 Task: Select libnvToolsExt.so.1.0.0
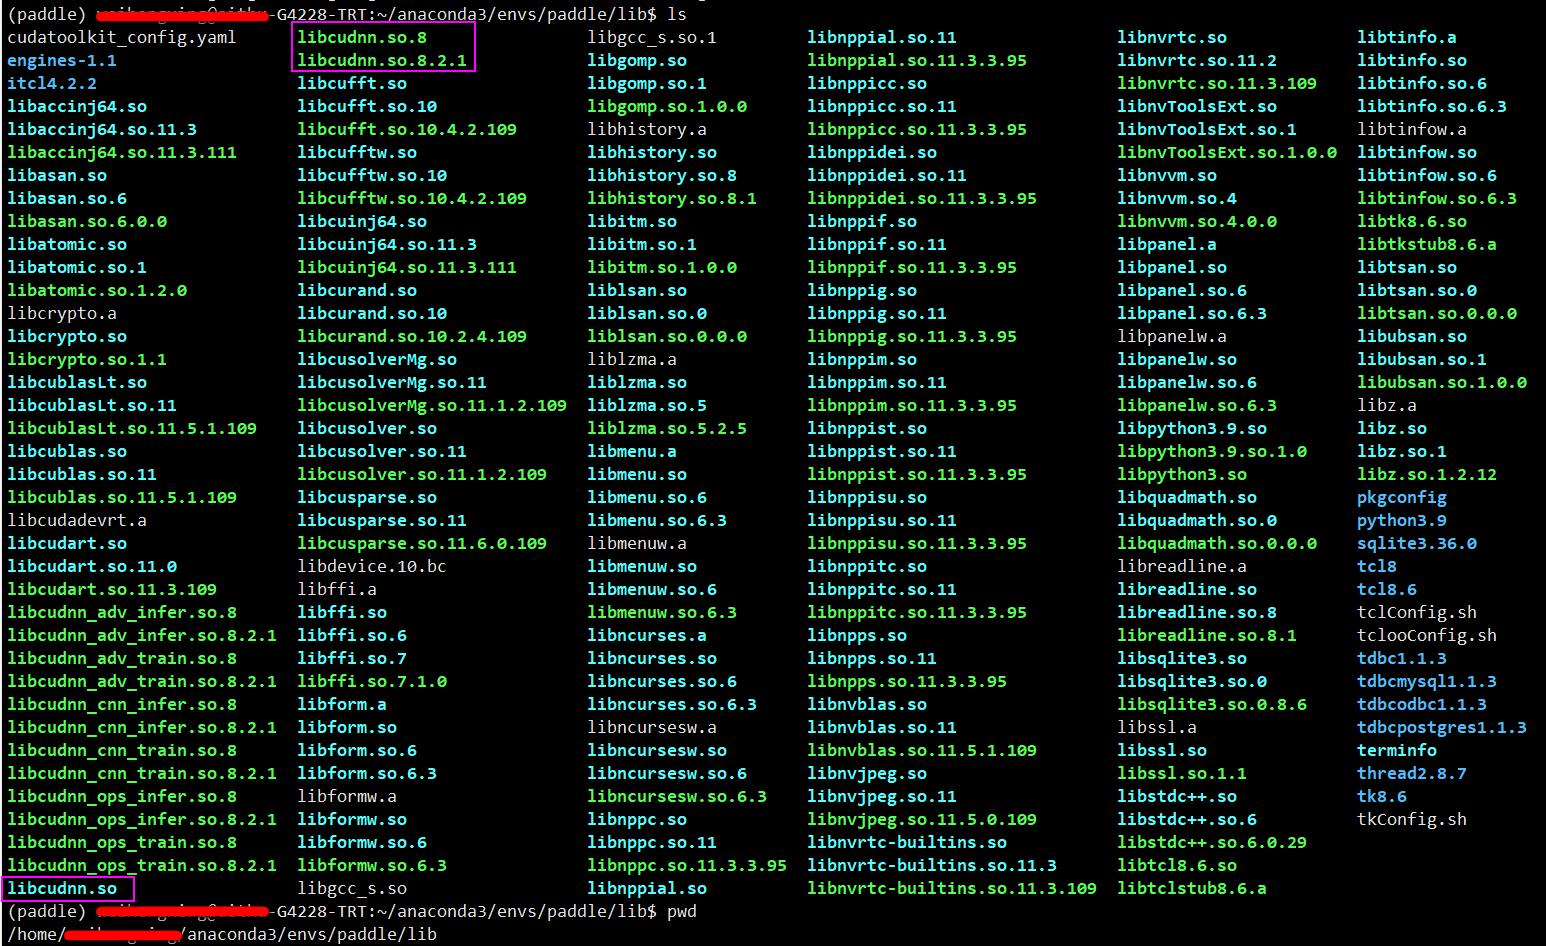point(1227,152)
